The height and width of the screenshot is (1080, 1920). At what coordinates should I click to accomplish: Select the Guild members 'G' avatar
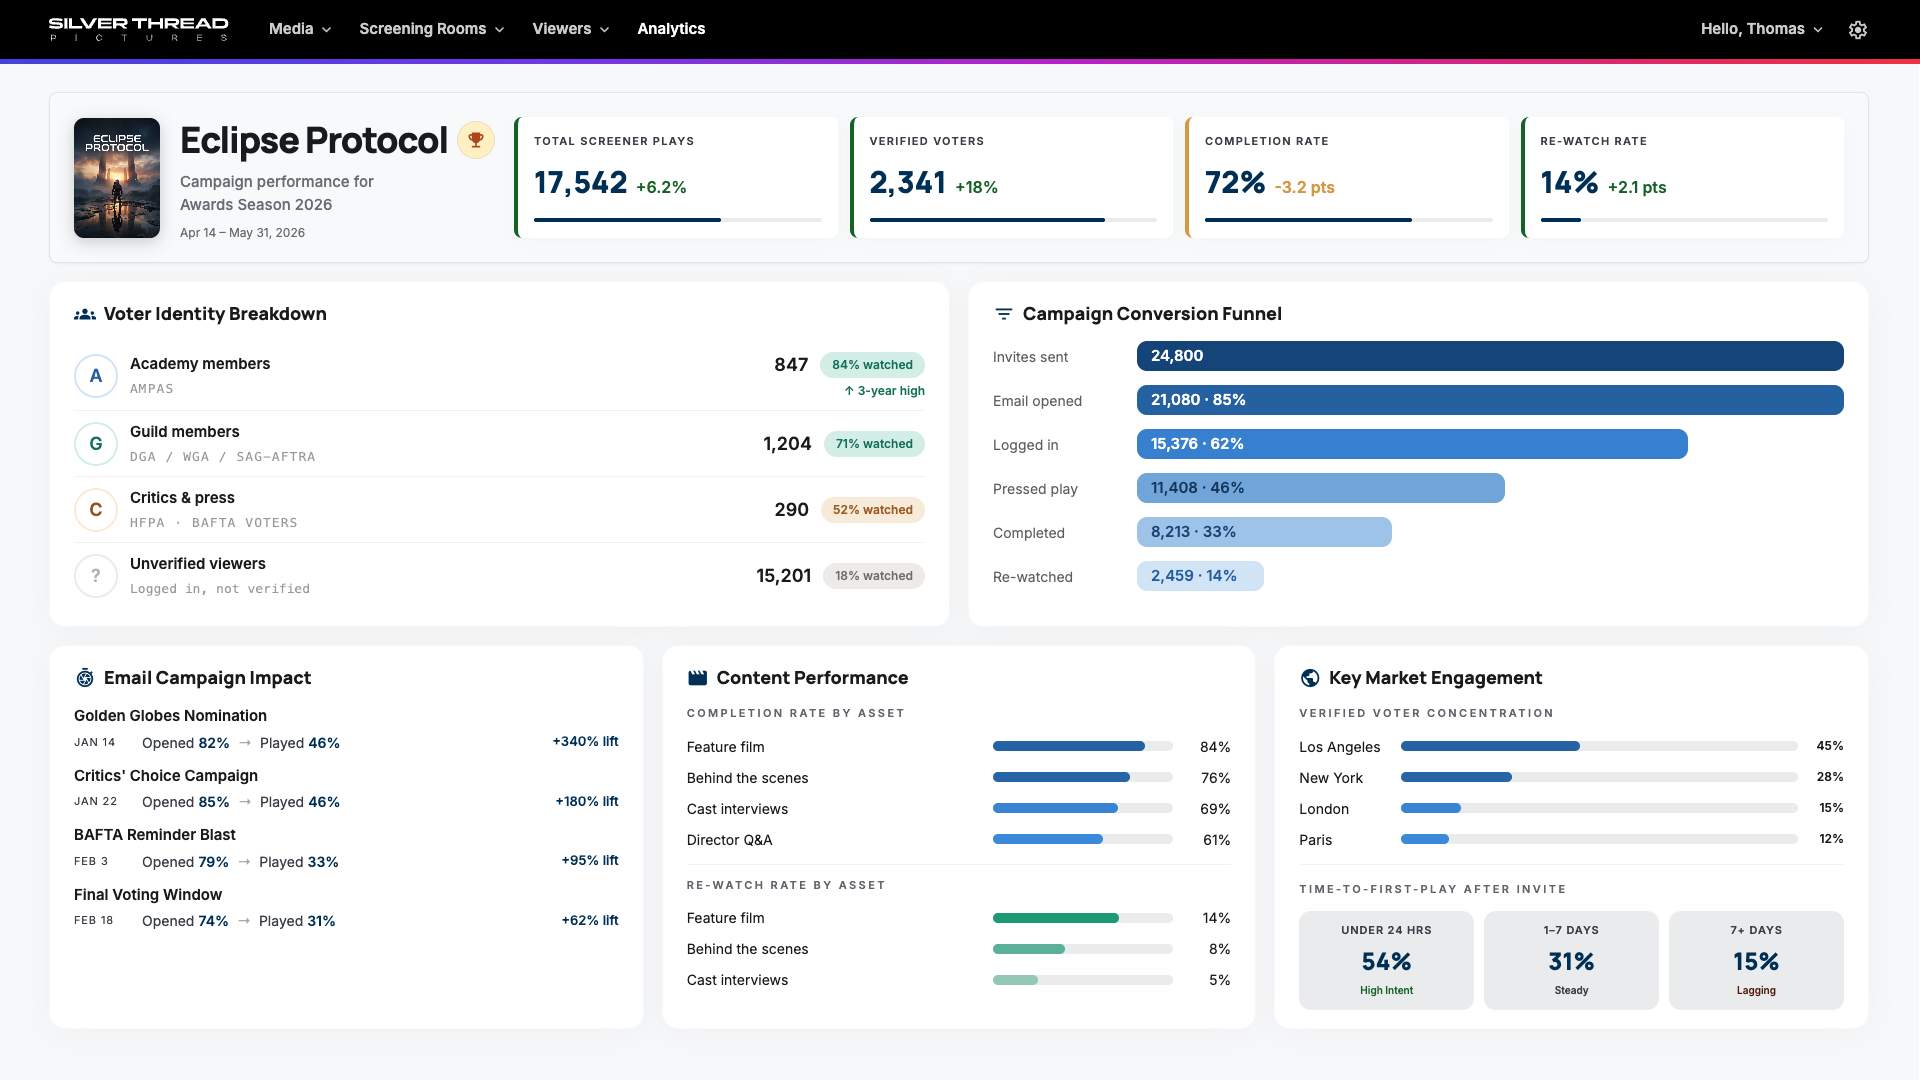(96, 444)
